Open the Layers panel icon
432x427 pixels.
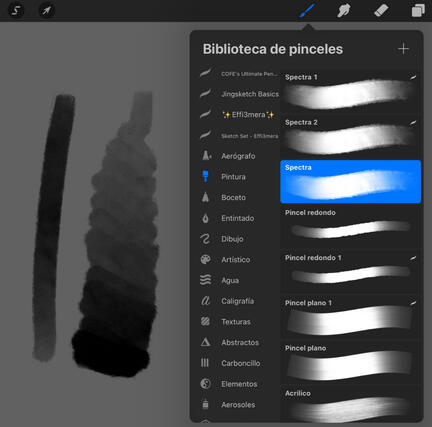pyautogui.click(x=418, y=10)
